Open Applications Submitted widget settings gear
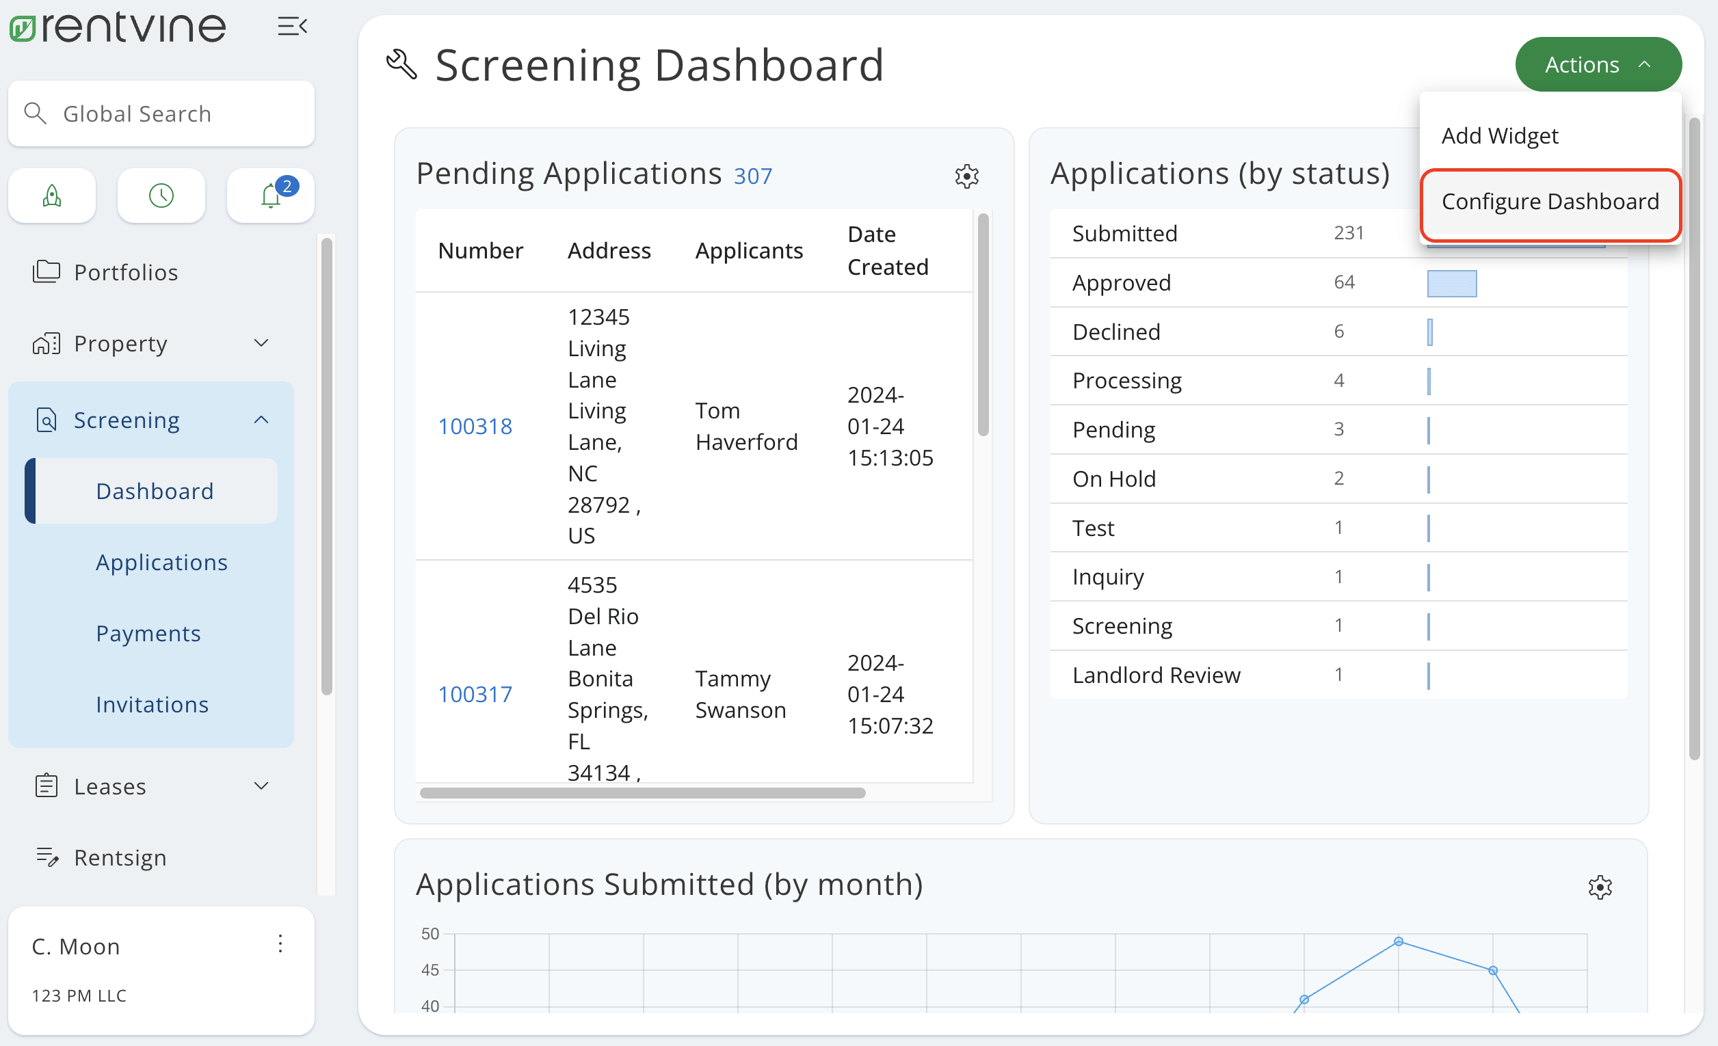The width and height of the screenshot is (1718, 1046). (x=1600, y=887)
